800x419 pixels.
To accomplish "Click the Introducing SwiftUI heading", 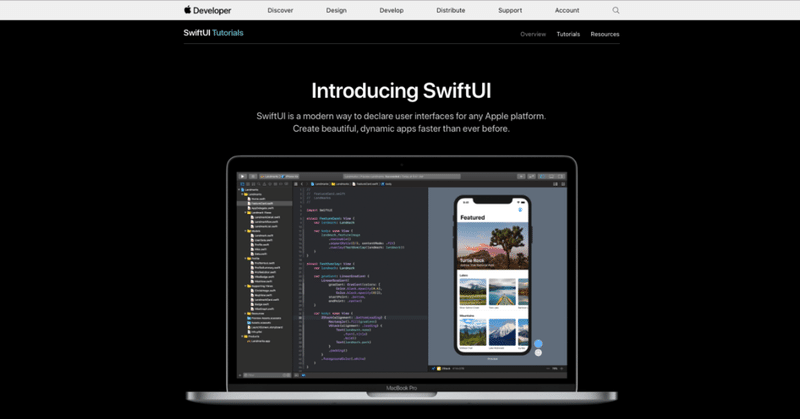I will [401, 91].
